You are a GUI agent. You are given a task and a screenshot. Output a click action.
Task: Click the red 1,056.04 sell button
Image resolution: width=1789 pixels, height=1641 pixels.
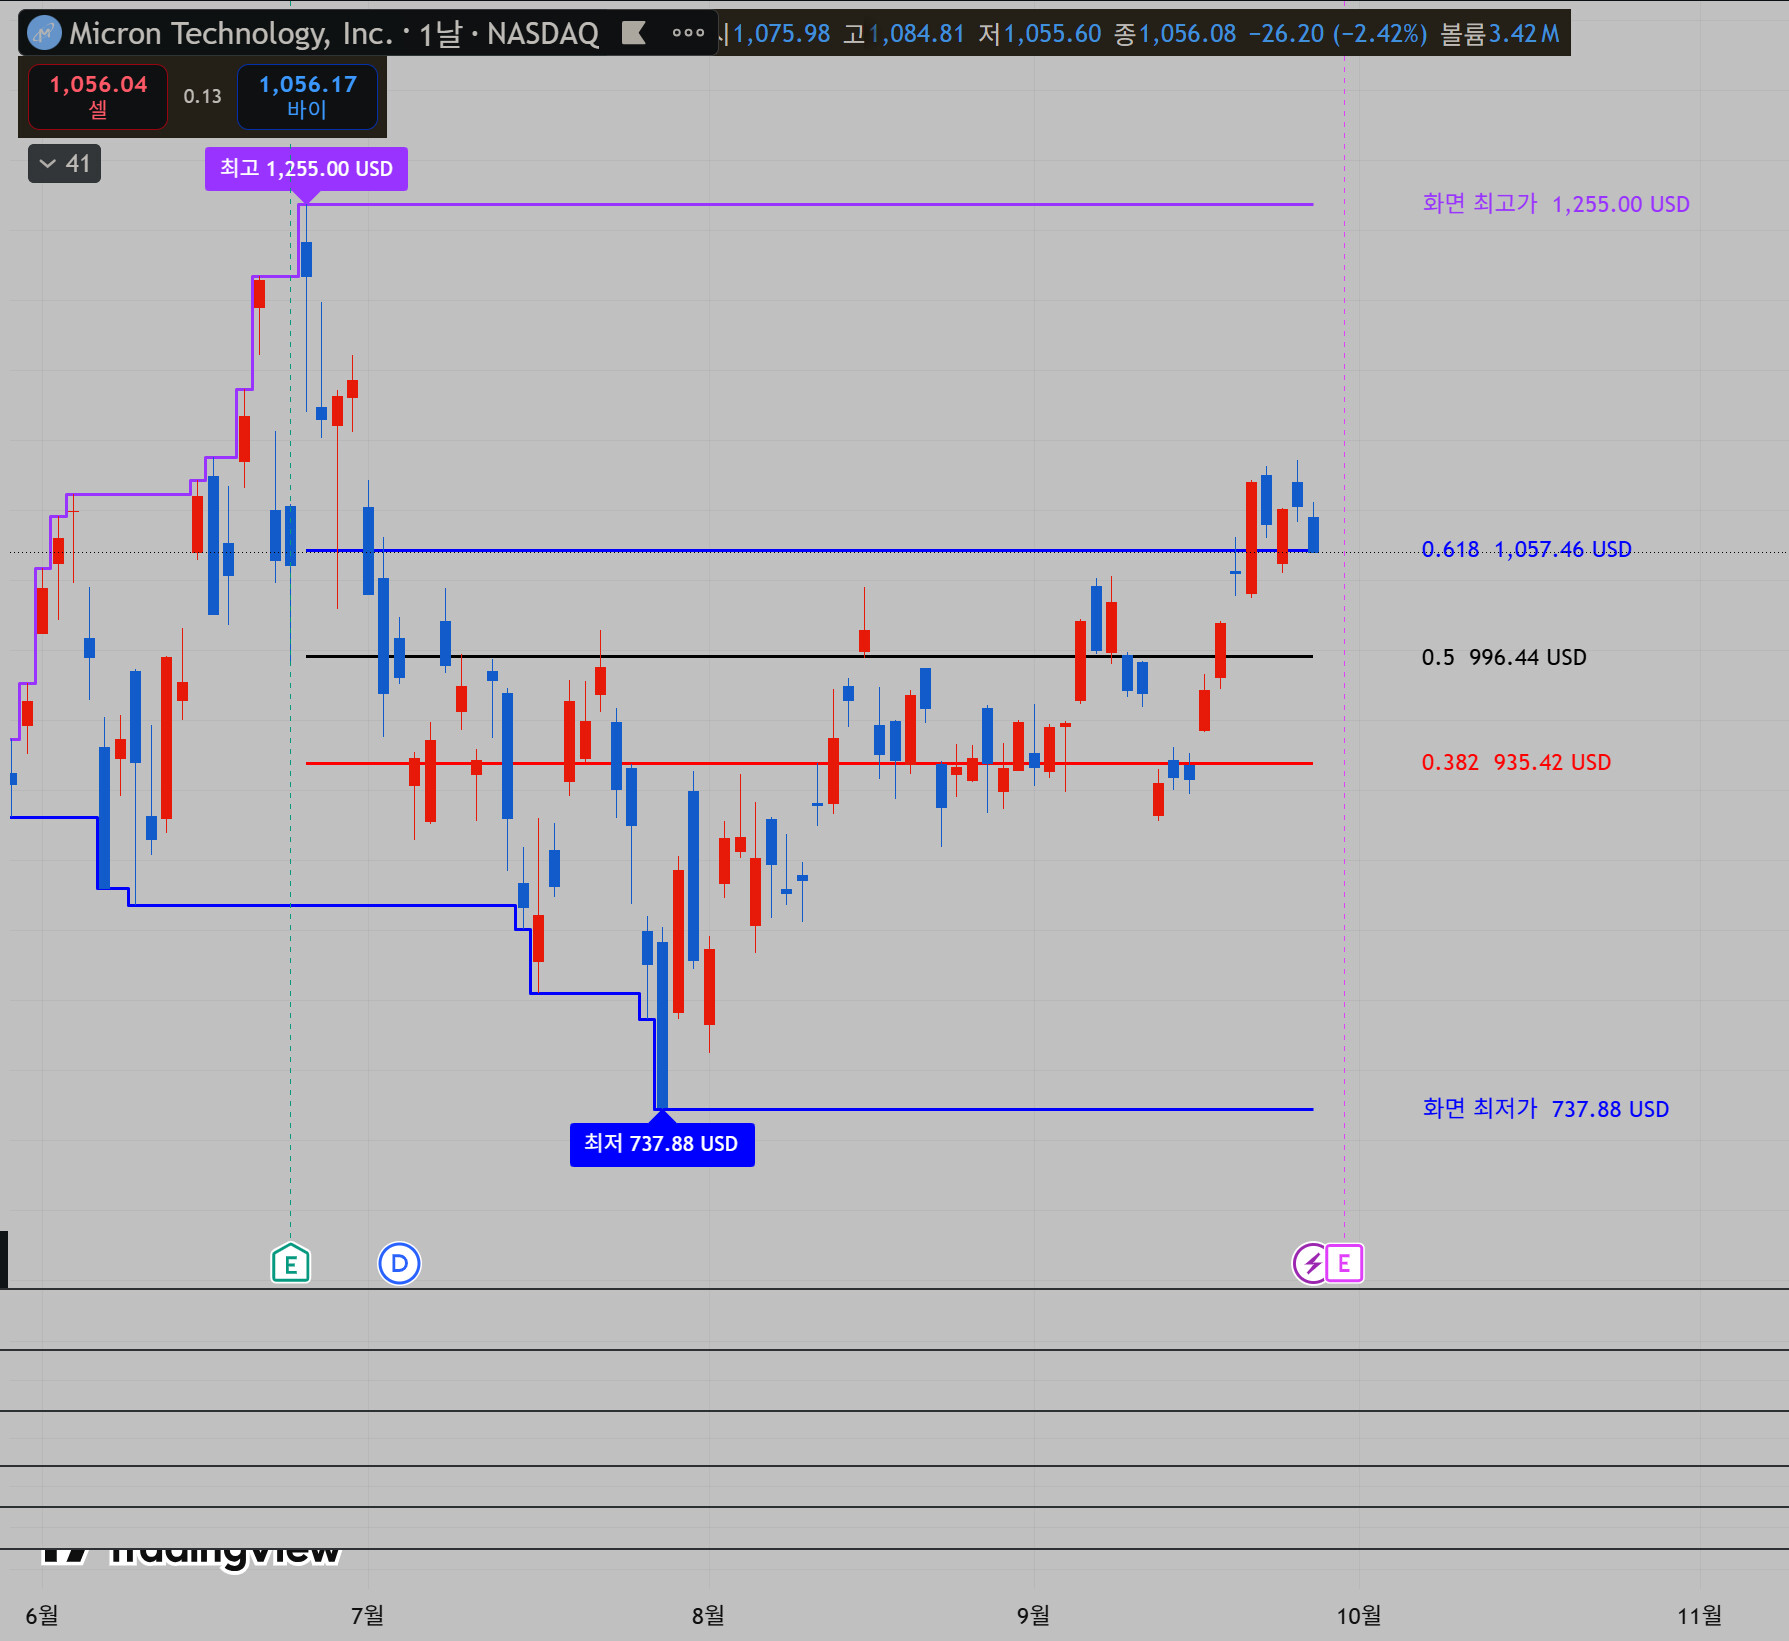coord(98,96)
